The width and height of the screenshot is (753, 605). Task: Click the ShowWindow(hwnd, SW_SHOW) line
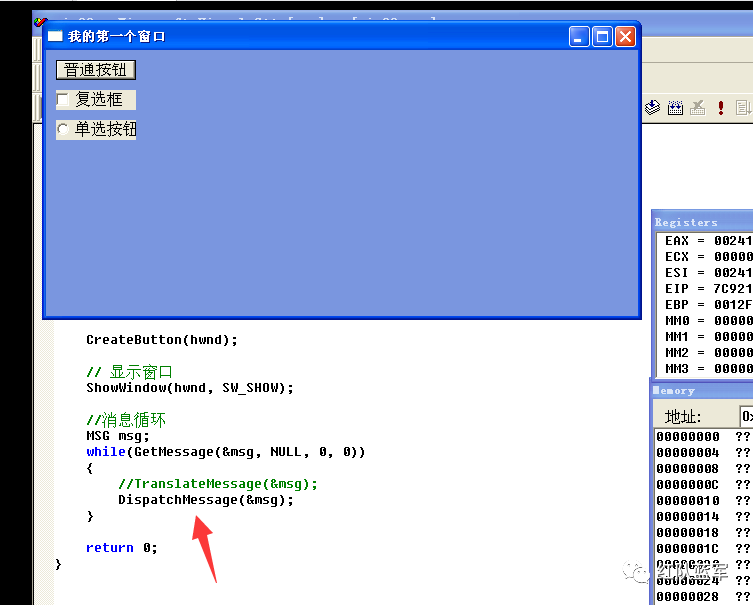190,387
